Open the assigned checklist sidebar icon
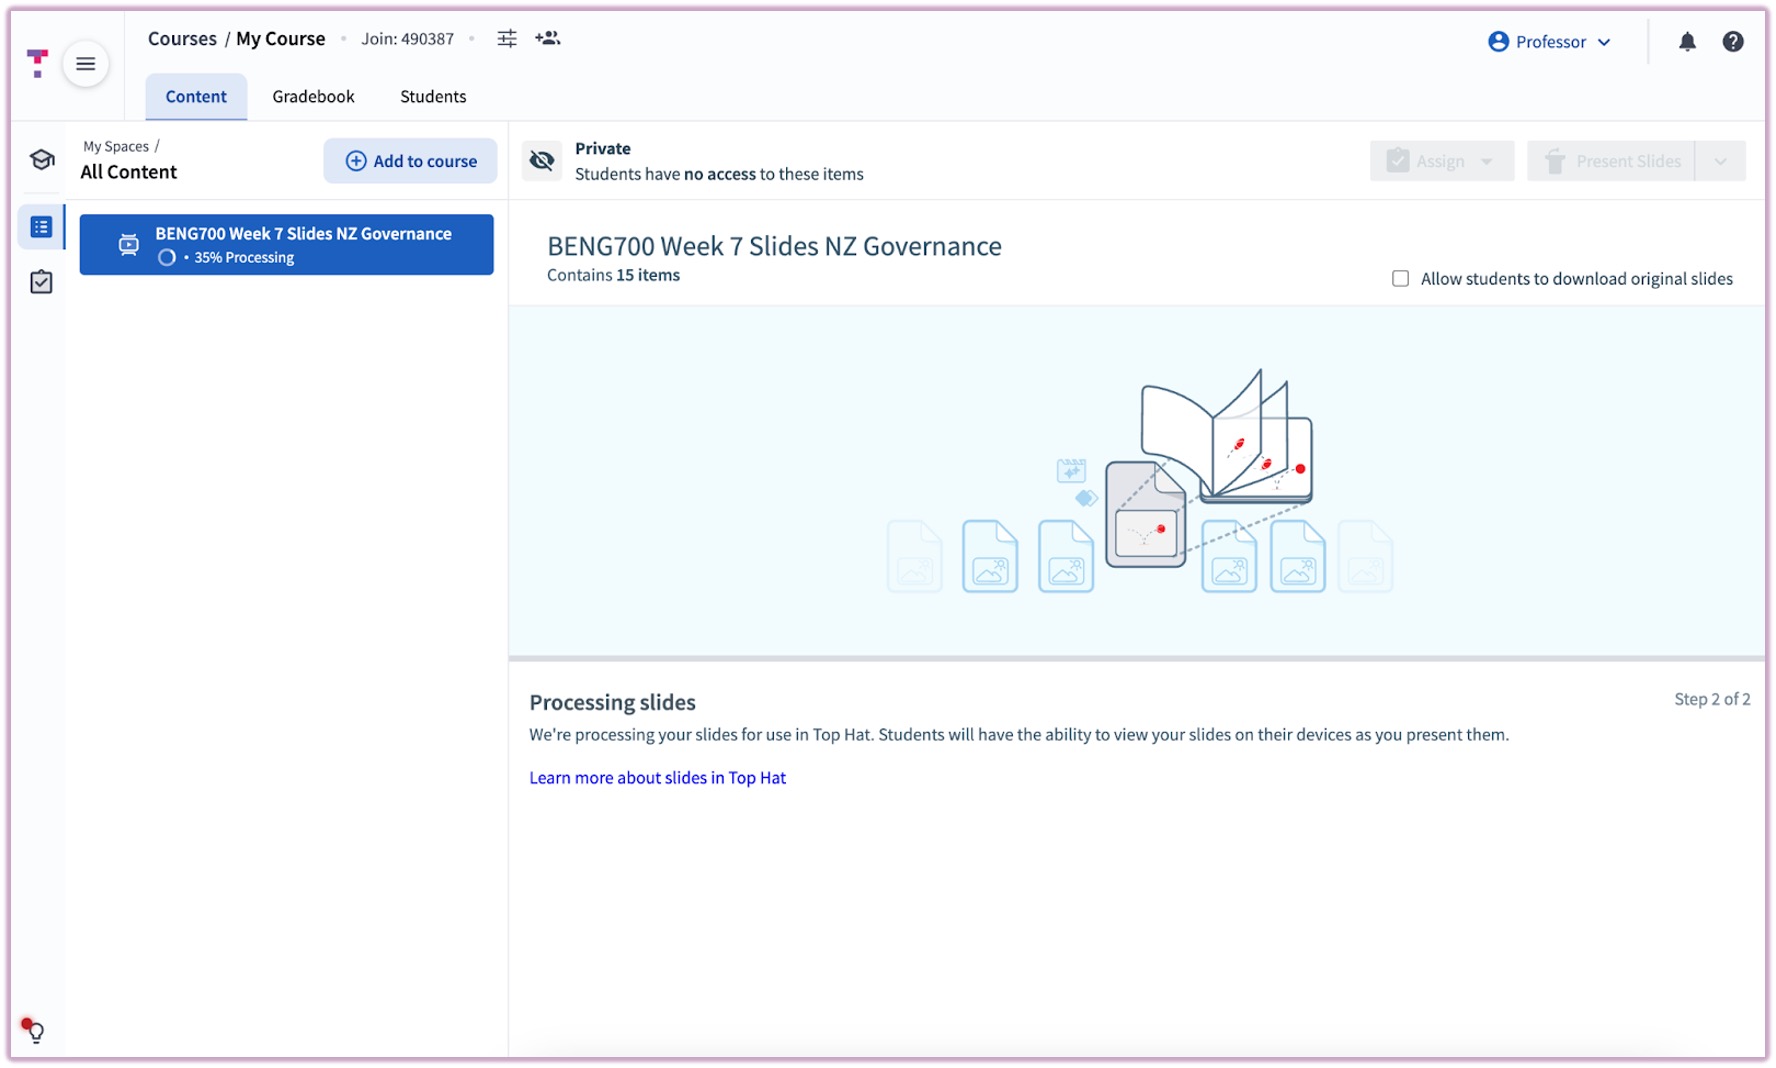 [x=41, y=283]
